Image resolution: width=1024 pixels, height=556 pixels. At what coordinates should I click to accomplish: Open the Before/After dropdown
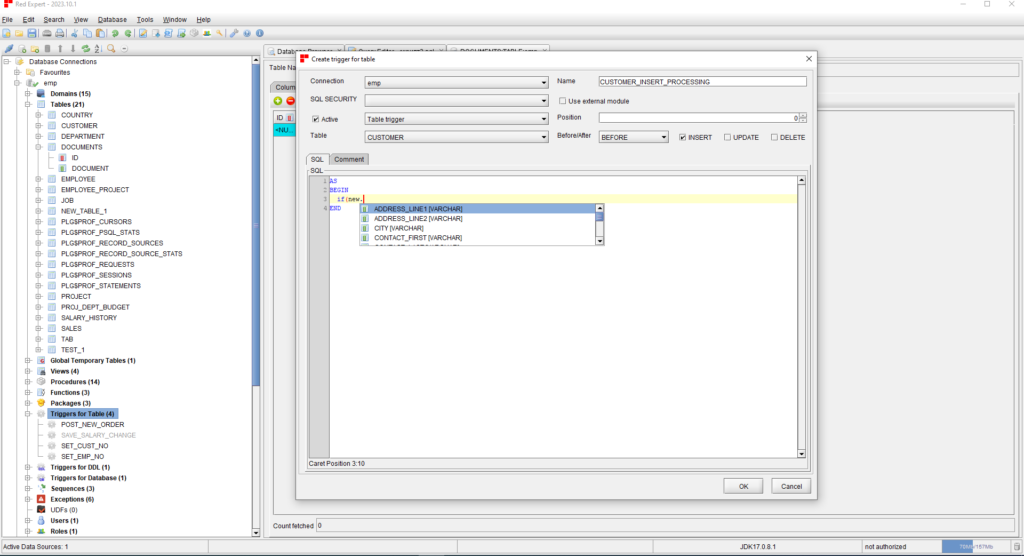633,137
